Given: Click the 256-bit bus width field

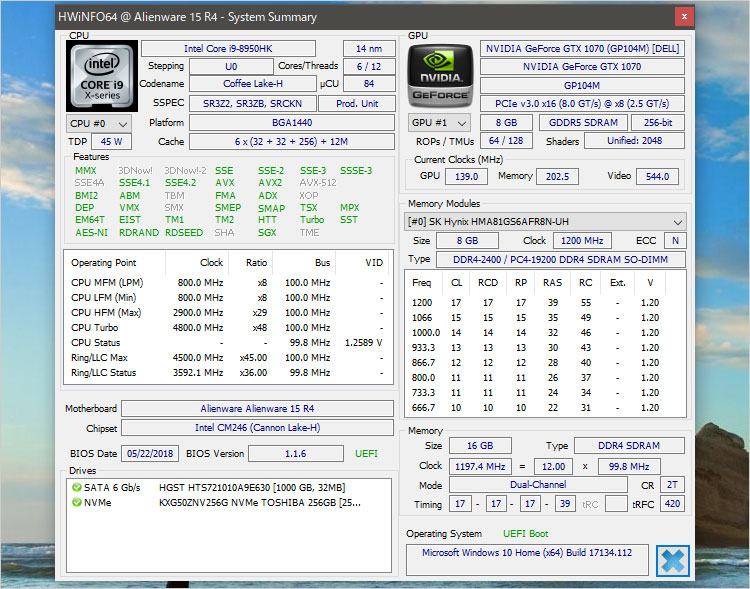Looking at the screenshot, I should pyautogui.click(x=658, y=122).
